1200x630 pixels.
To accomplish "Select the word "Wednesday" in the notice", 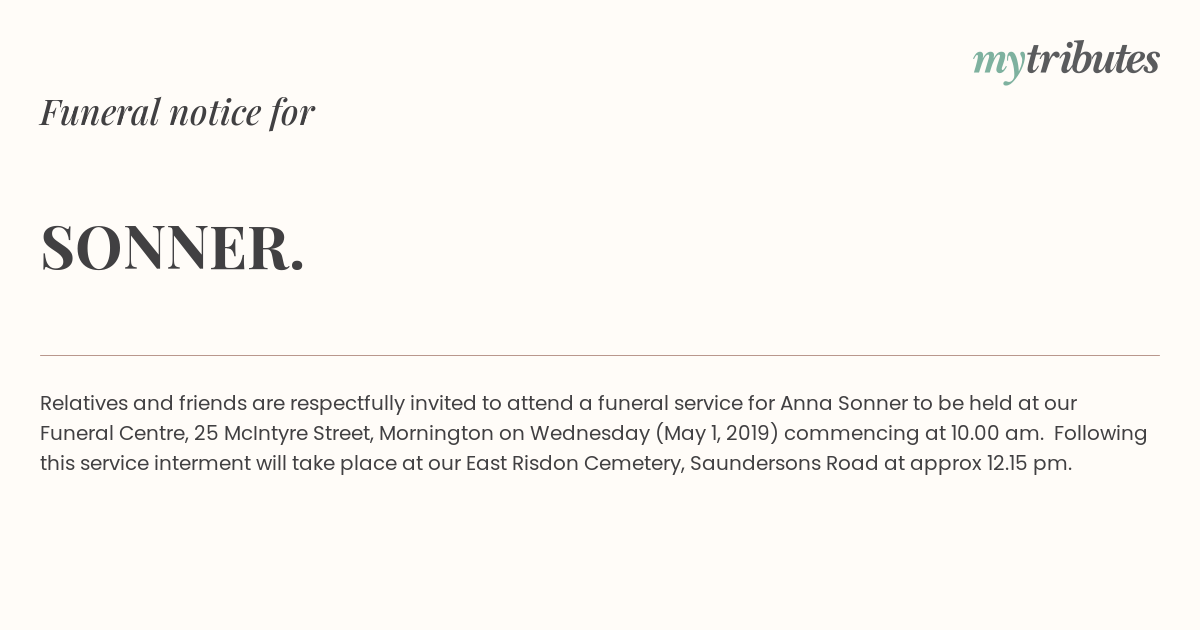I will [x=590, y=433].
